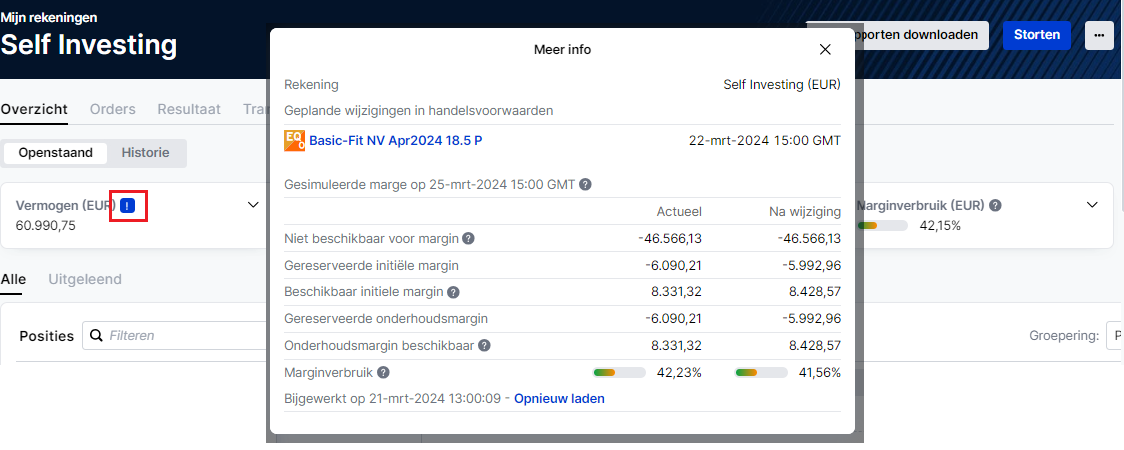
Task: Click help icon for Onderhoudsmargin beschikbaar
Action: click(x=484, y=346)
